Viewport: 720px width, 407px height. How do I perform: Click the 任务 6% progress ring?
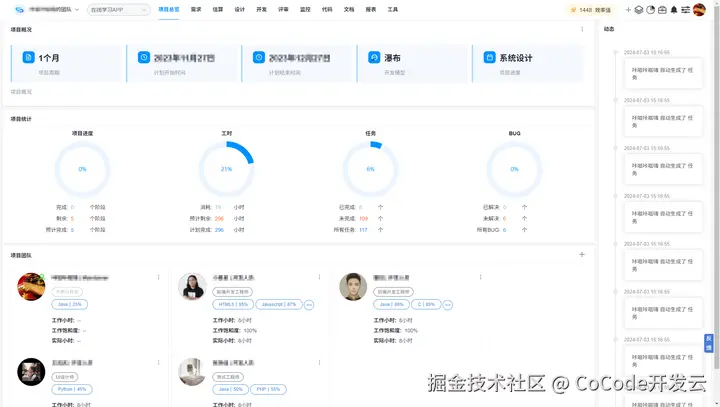coord(371,169)
